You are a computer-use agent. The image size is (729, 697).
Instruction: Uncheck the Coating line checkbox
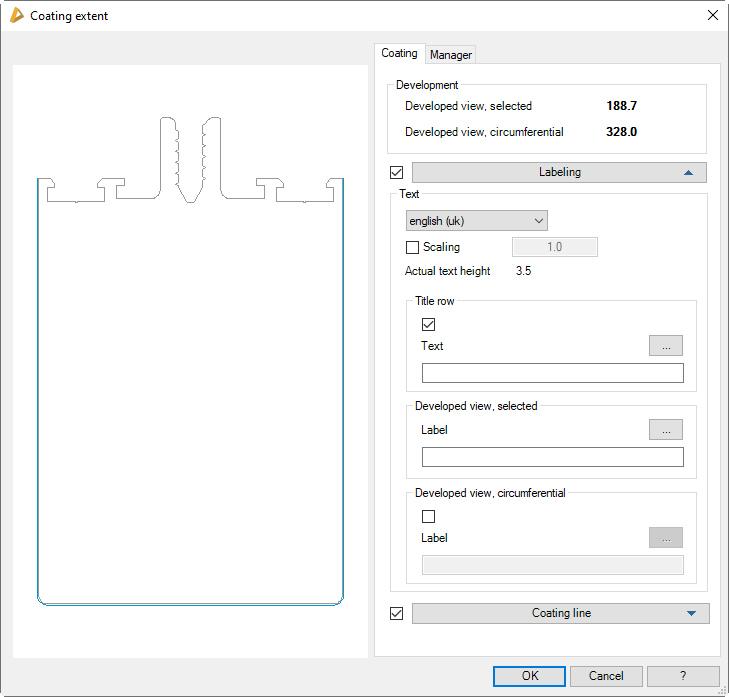pyautogui.click(x=397, y=613)
